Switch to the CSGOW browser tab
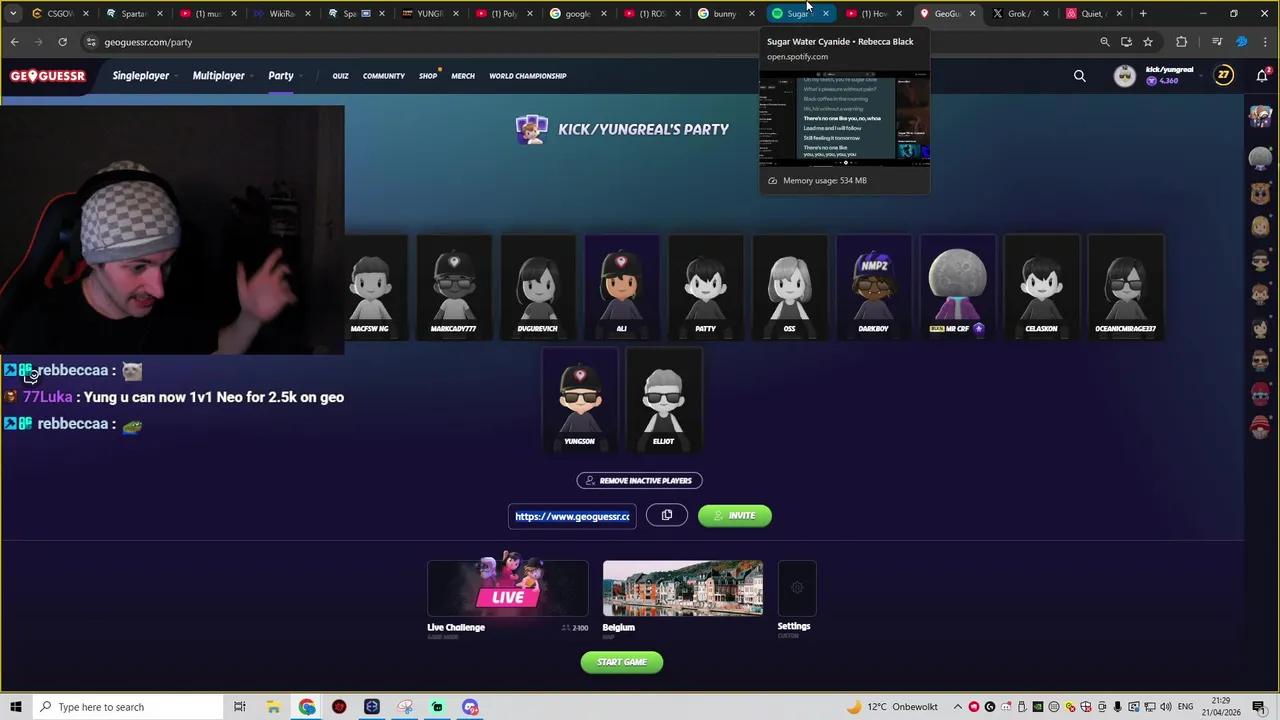The height and width of the screenshot is (720, 1280). 59,14
